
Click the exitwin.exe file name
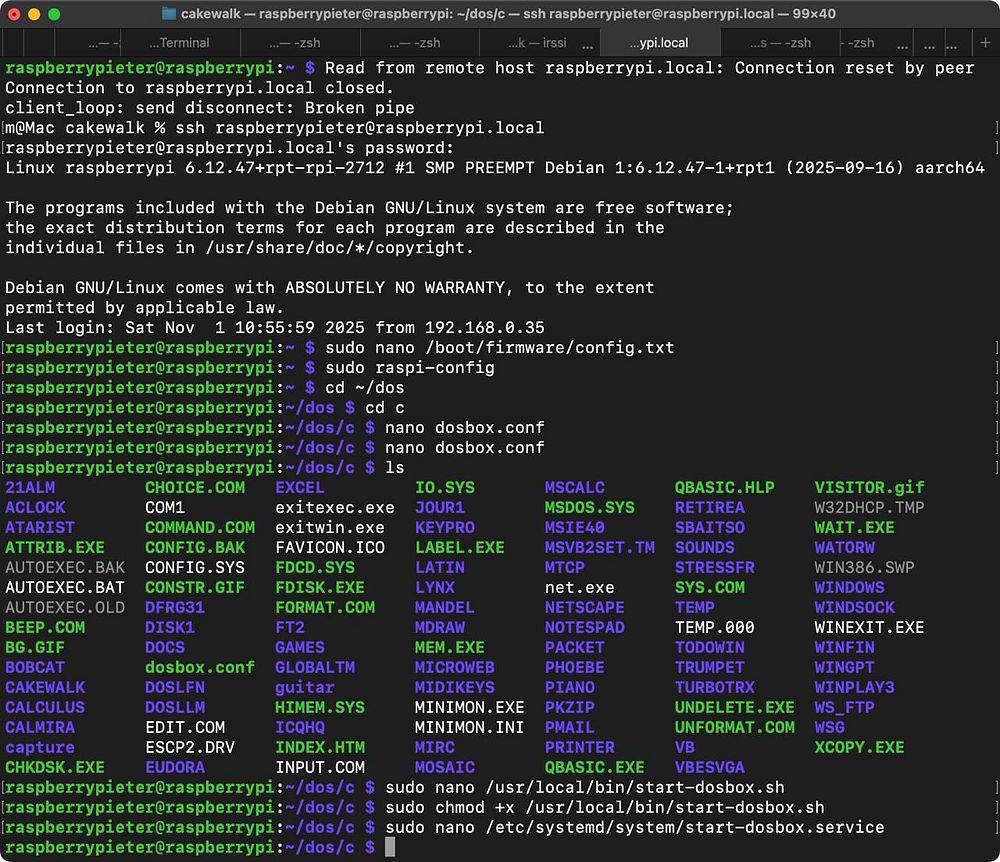(330, 528)
